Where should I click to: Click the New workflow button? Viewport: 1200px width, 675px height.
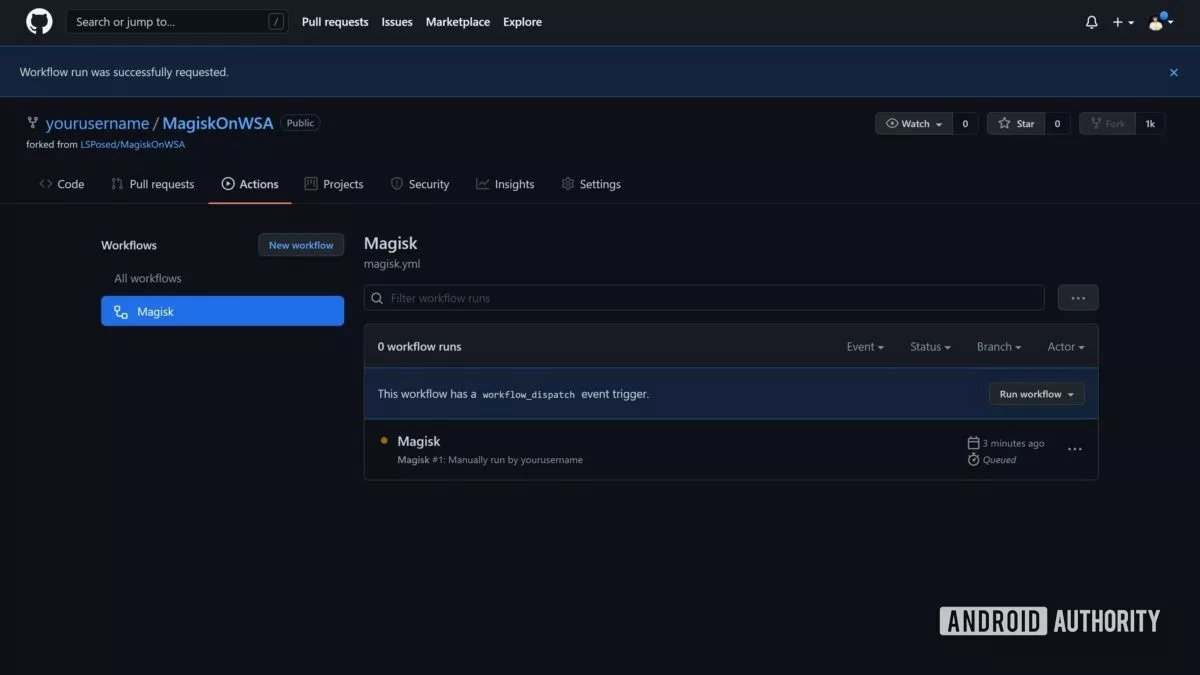point(301,245)
